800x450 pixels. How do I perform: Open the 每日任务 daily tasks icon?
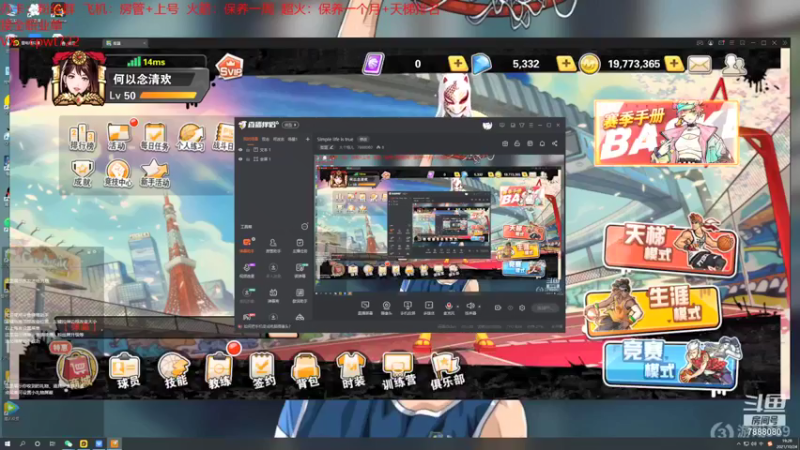(x=154, y=137)
